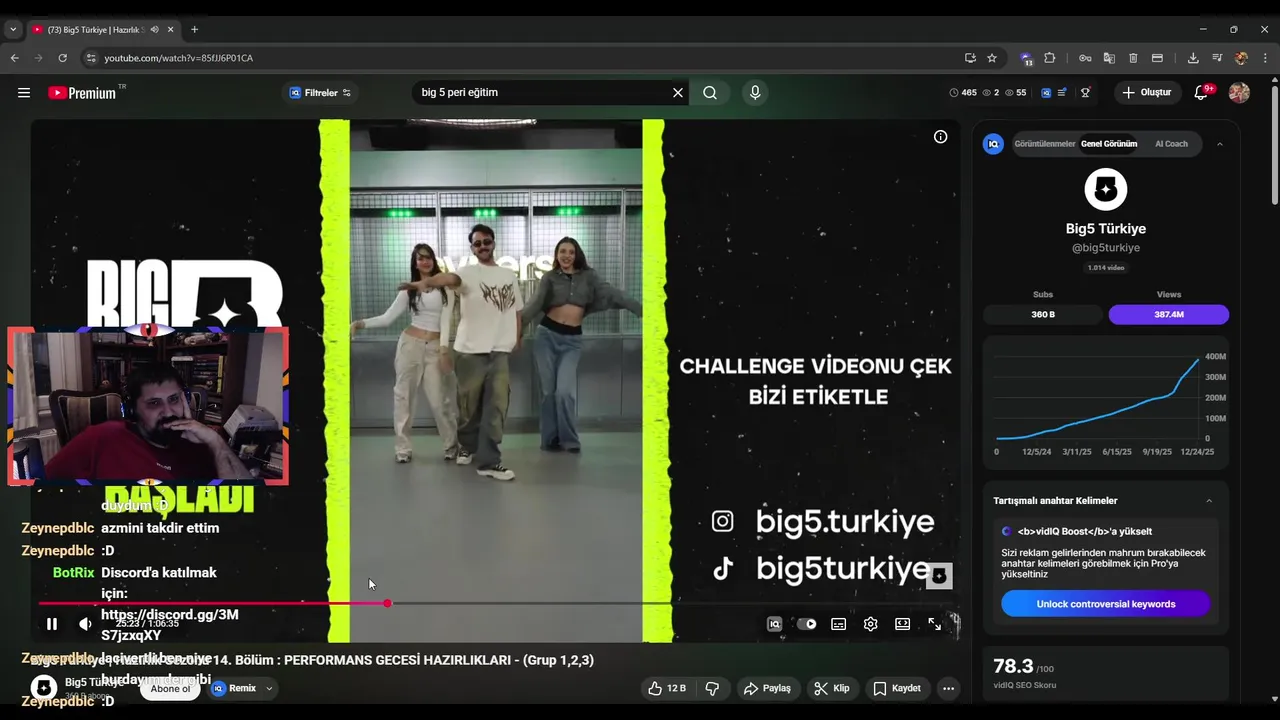Clear the search box with the X
The image size is (1280, 720).
(x=678, y=93)
